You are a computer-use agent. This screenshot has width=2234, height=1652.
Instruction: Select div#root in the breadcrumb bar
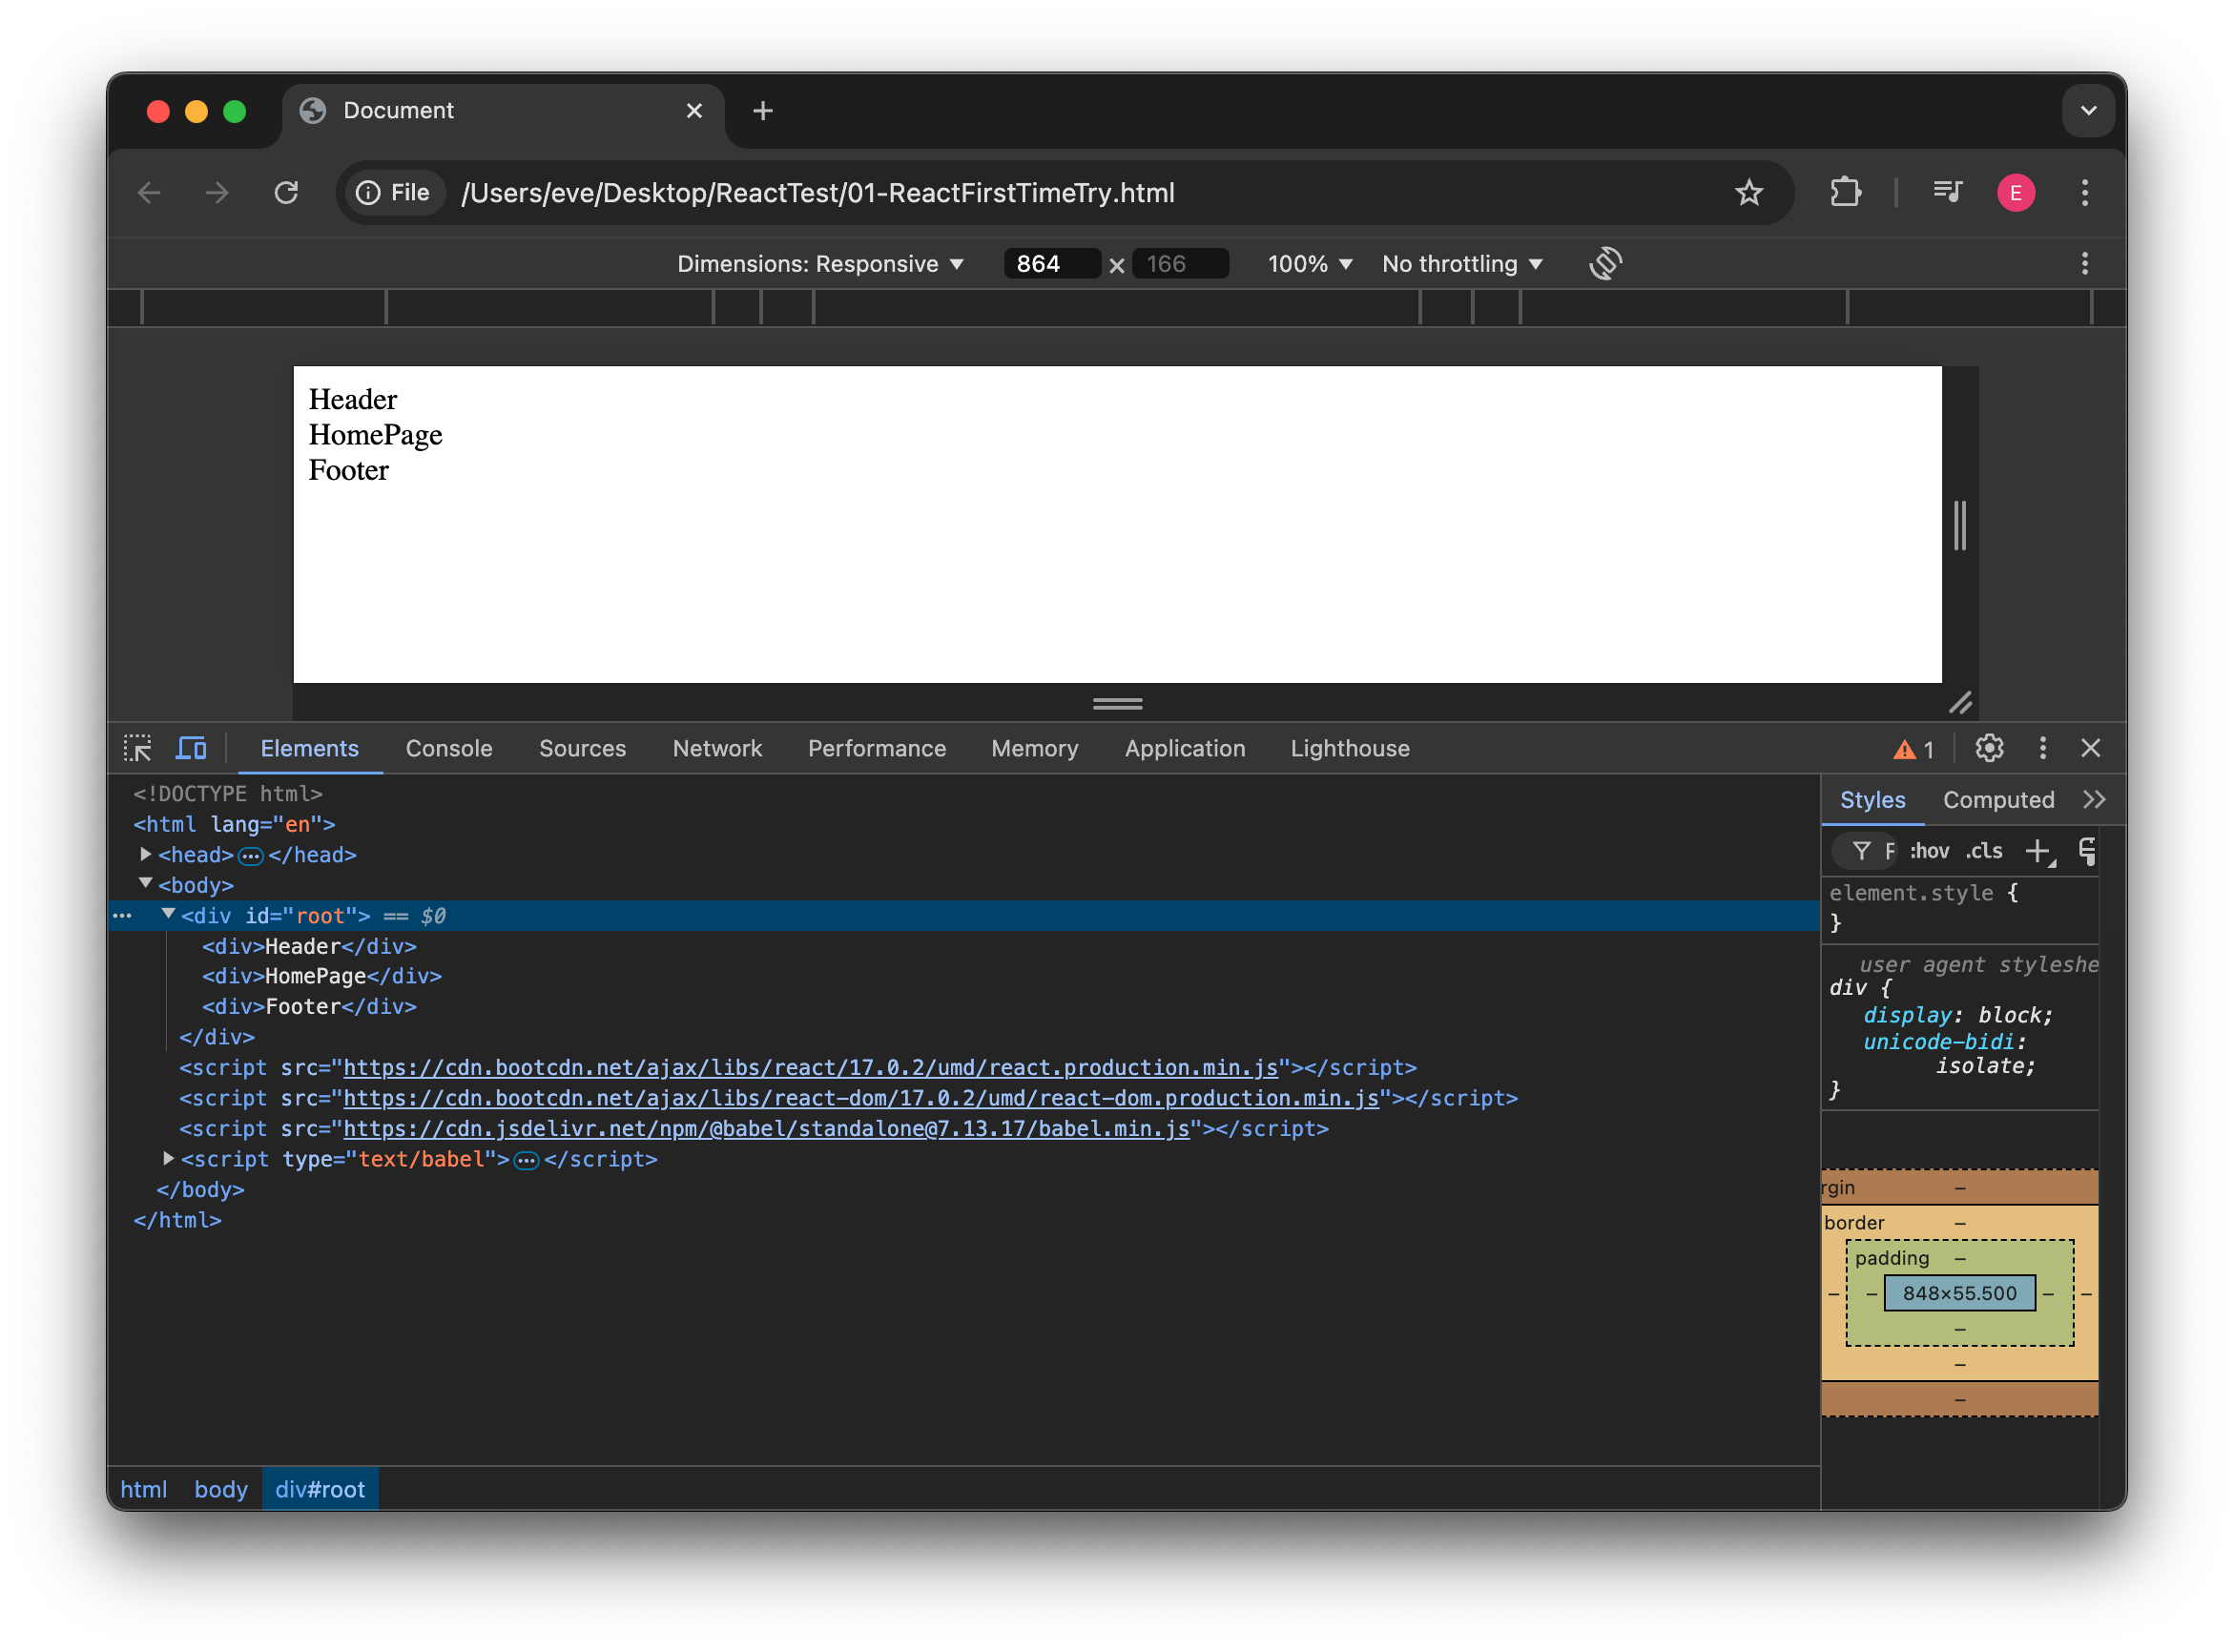(x=319, y=1488)
